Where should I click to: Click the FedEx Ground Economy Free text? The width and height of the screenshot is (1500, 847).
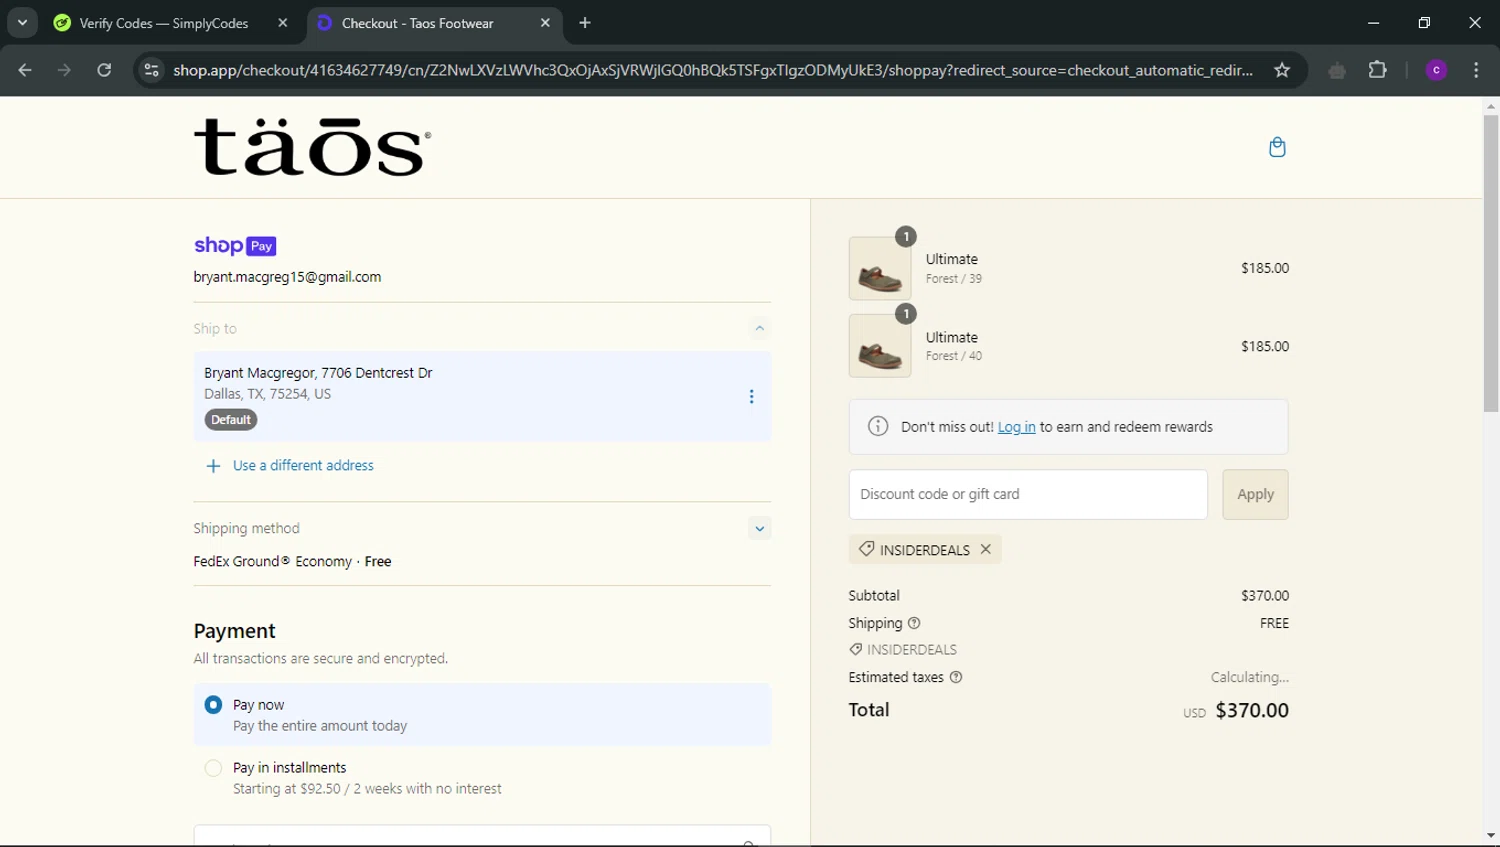pos(292,562)
